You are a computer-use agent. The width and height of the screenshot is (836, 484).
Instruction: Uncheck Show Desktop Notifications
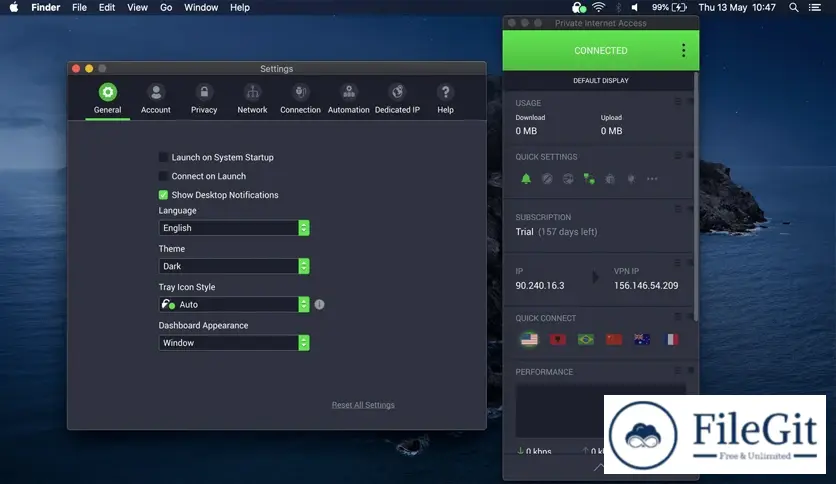pos(163,195)
